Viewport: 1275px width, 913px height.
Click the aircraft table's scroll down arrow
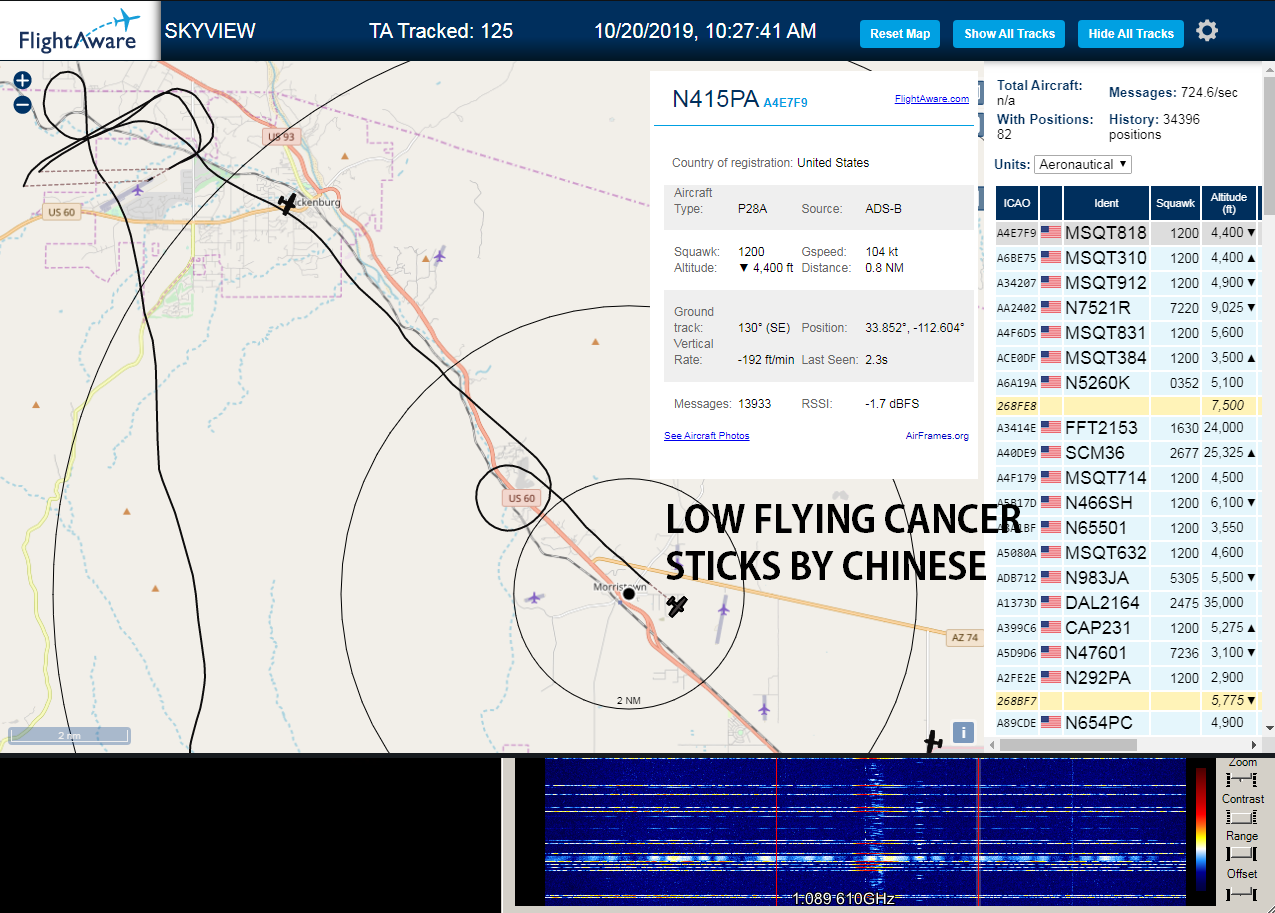[1269, 728]
